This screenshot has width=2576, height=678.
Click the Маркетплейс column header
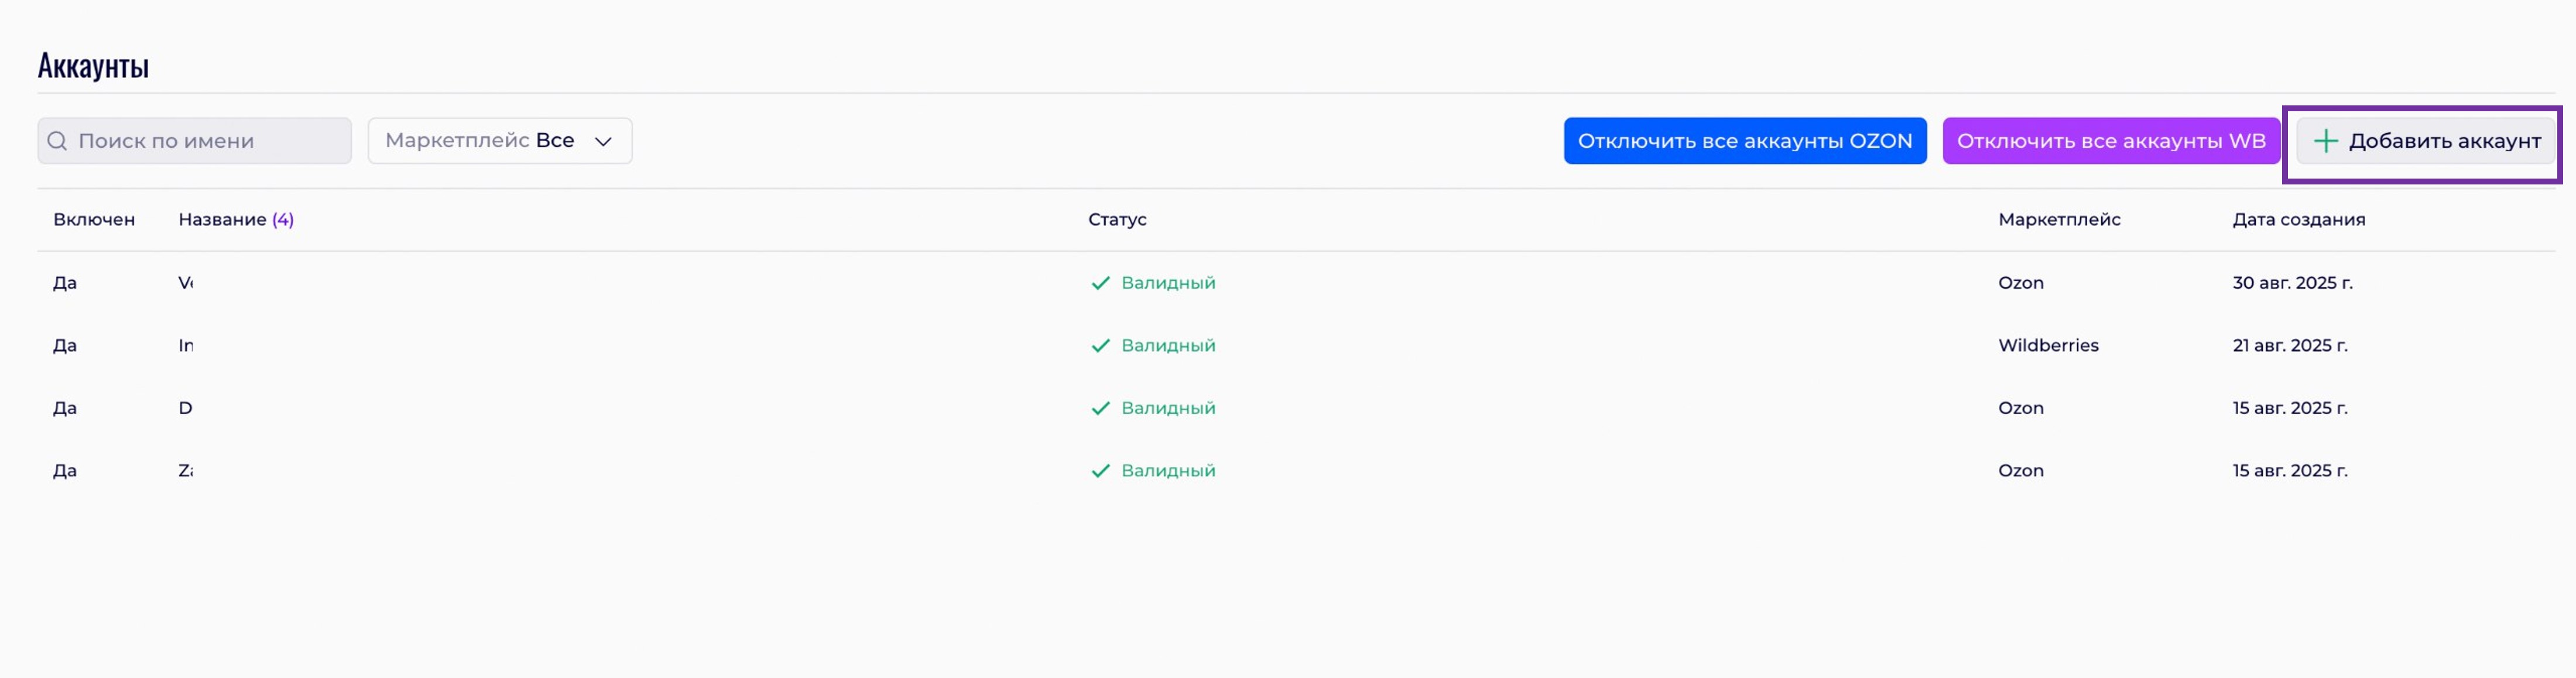[x=2059, y=219]
